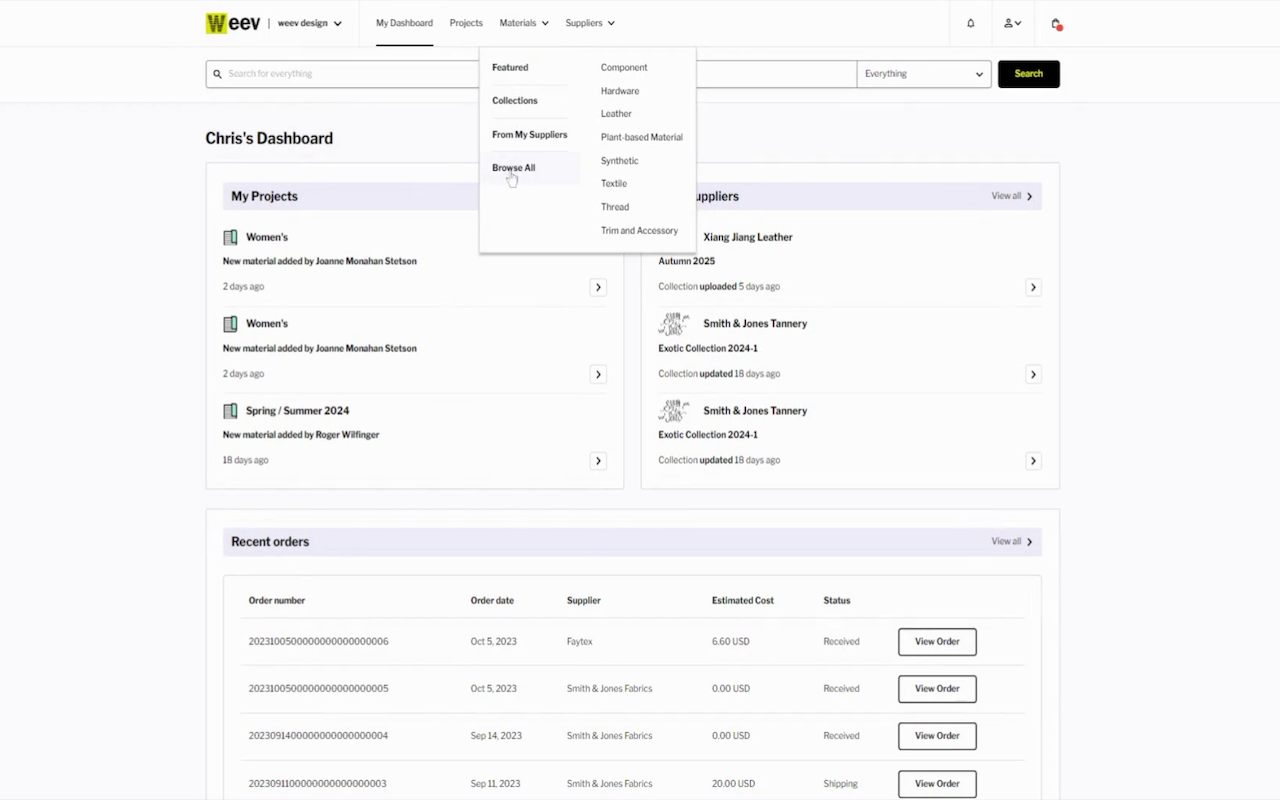Open the notifications bell
1280x800 pixels.
click(970, 23)
